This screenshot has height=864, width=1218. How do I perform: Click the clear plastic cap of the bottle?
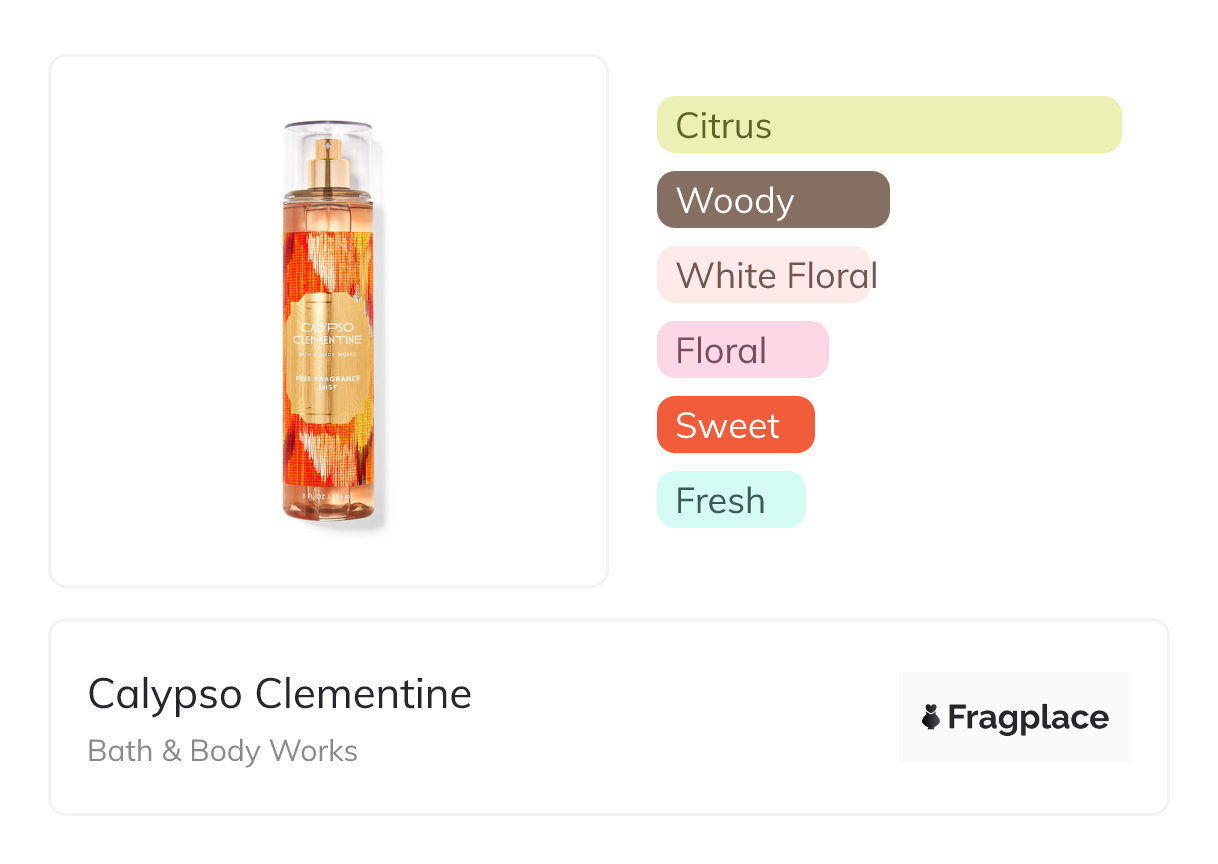(328, 136)
